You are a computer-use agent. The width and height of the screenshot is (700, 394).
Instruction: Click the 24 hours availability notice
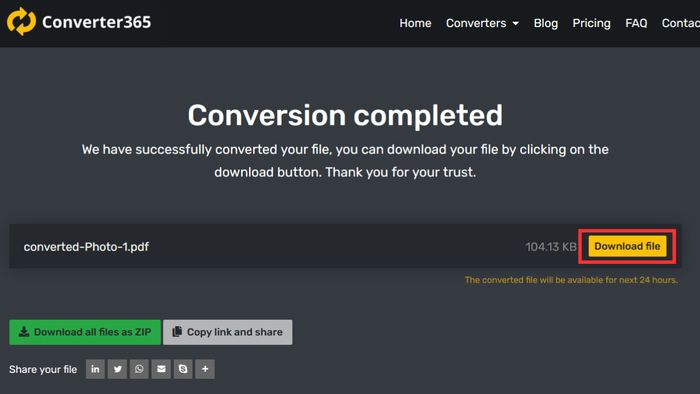click(x=571, y=280)
